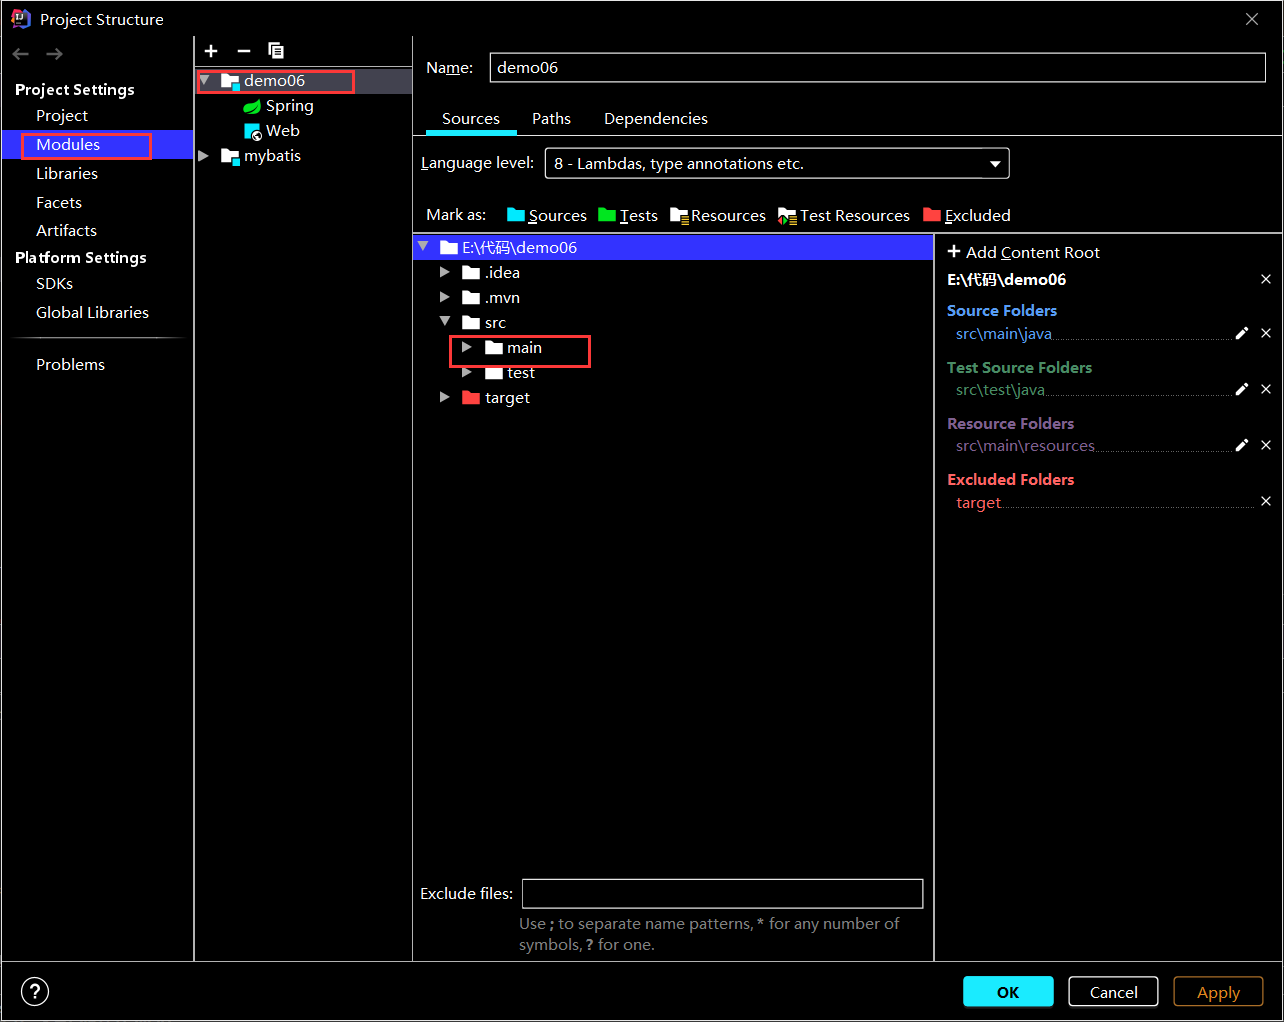Screen dimensions: 1284x1022
Task: Expand the .mvn folder
Action: 445,297
